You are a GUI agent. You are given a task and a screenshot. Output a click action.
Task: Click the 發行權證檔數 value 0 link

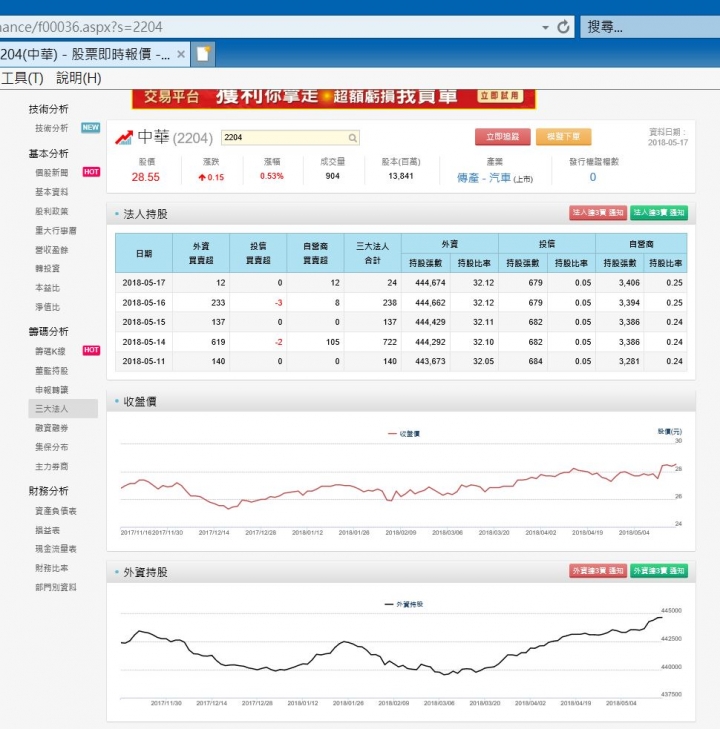click(593, 177)
